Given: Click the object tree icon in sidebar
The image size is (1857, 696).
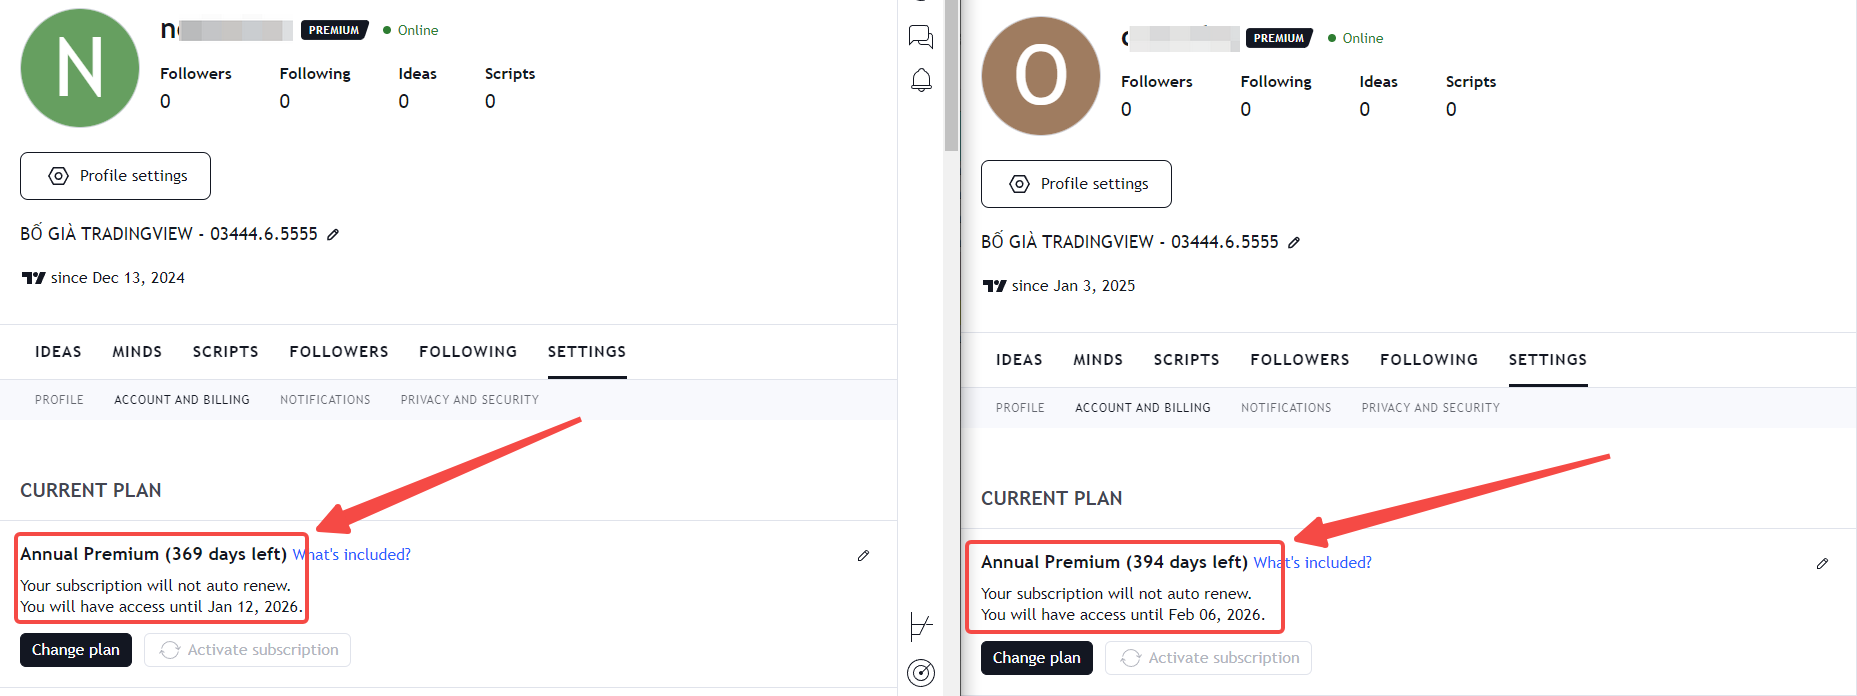Looking at the screenshot, I should (920, 627).
